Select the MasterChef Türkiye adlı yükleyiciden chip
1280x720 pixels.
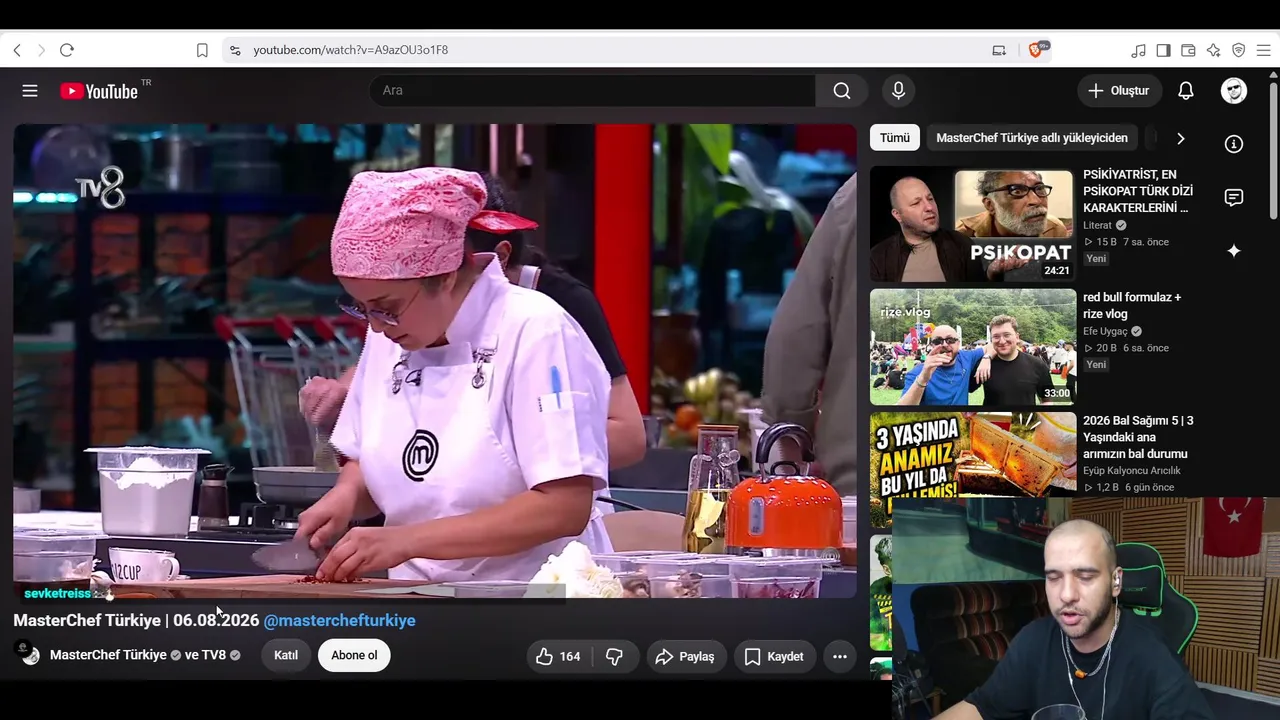pyautogui.click(x=1032, y=138)
